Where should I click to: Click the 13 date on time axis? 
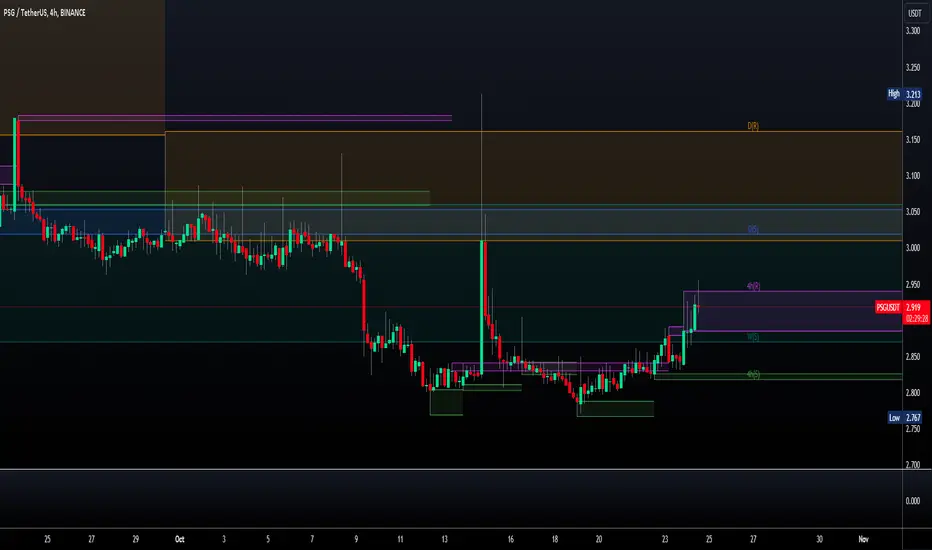[445, 539]
